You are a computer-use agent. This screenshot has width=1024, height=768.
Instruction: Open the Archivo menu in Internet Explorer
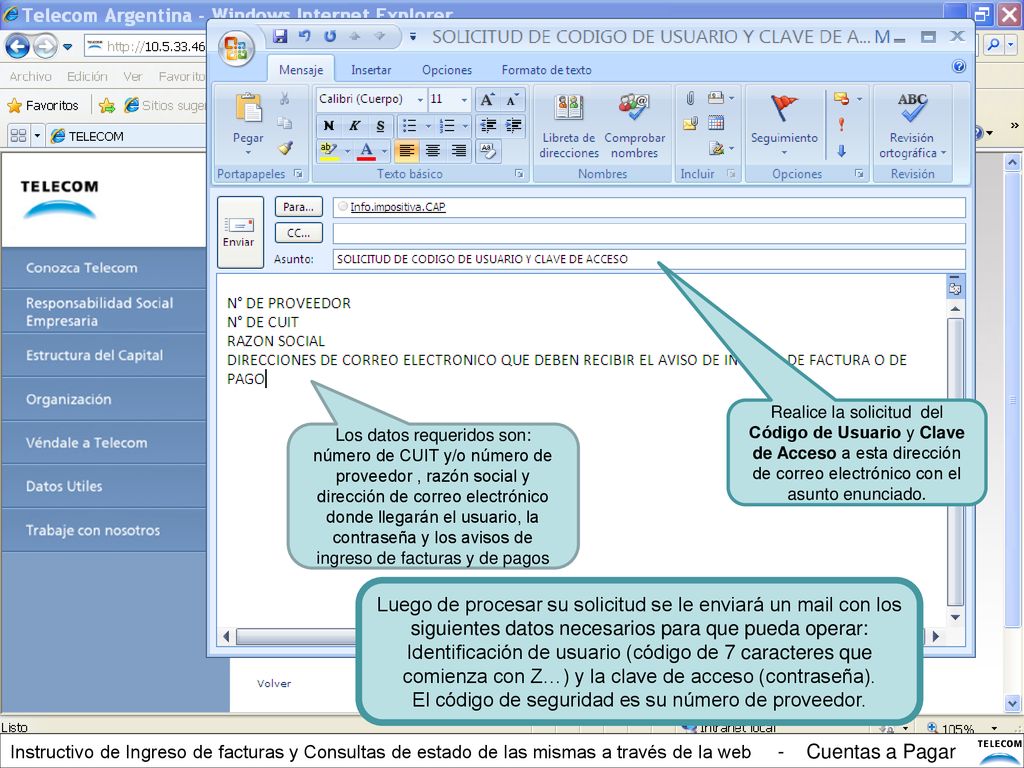pos(30,76)
